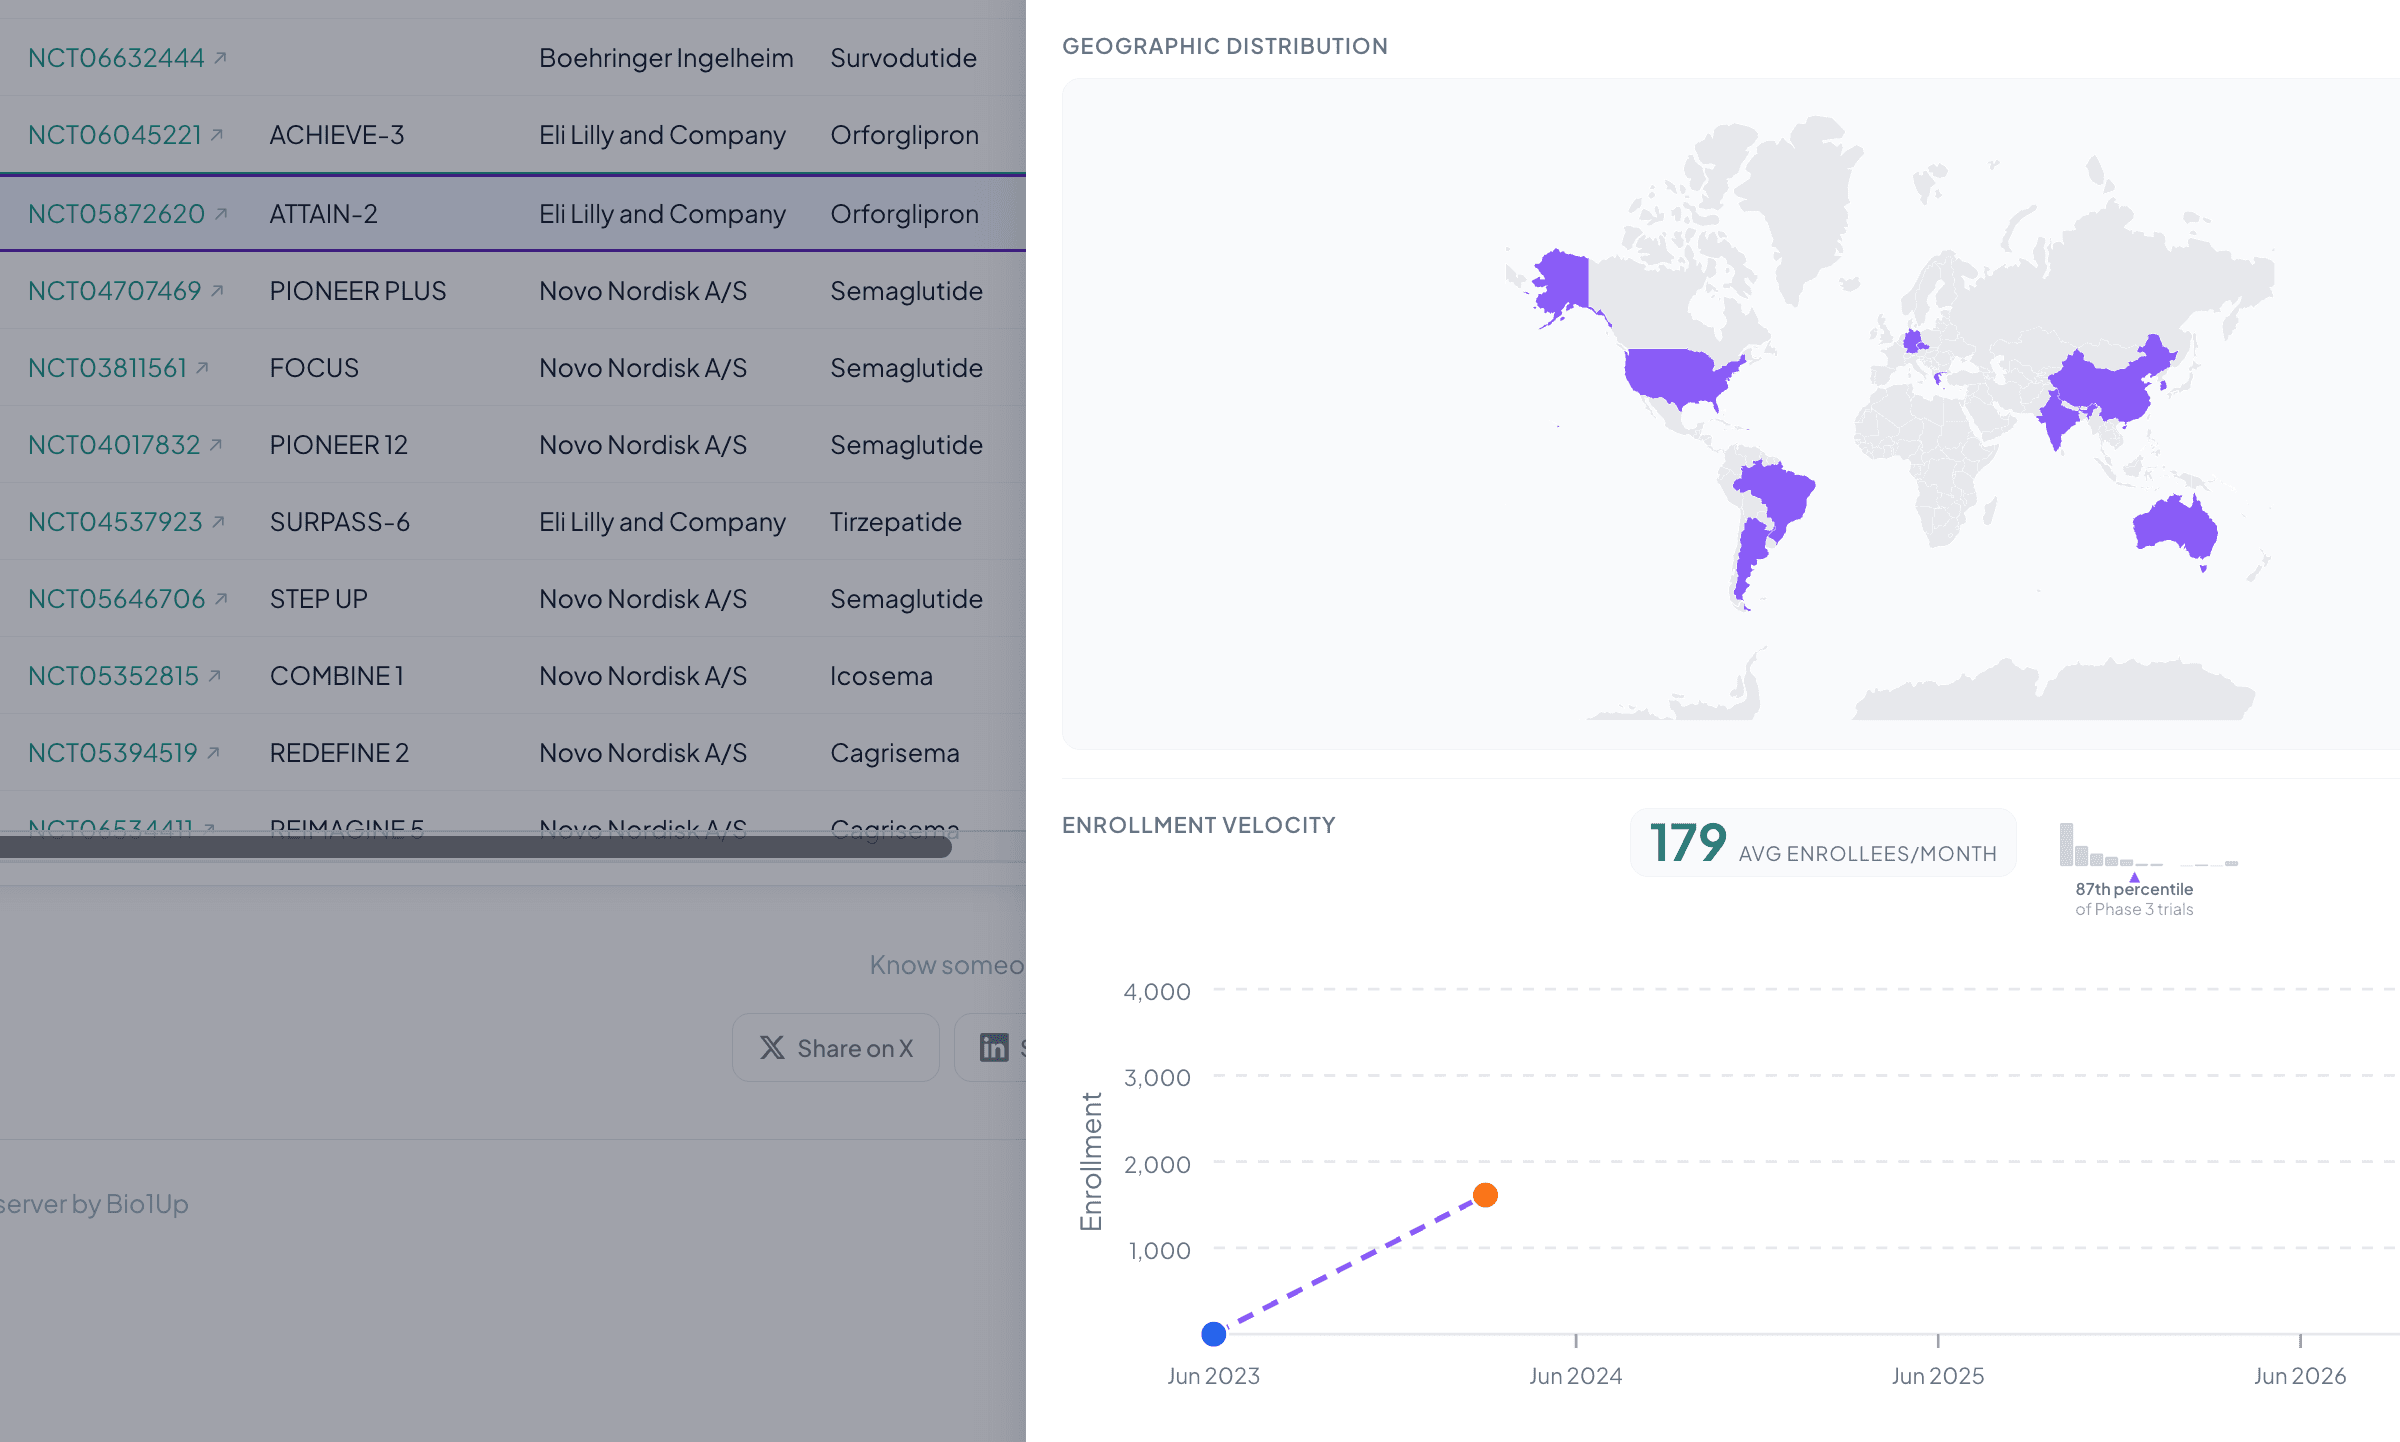The image size is (2400, 1442).
Task: Select the Icosema drug cell
Action: click(x=882, y=676)
